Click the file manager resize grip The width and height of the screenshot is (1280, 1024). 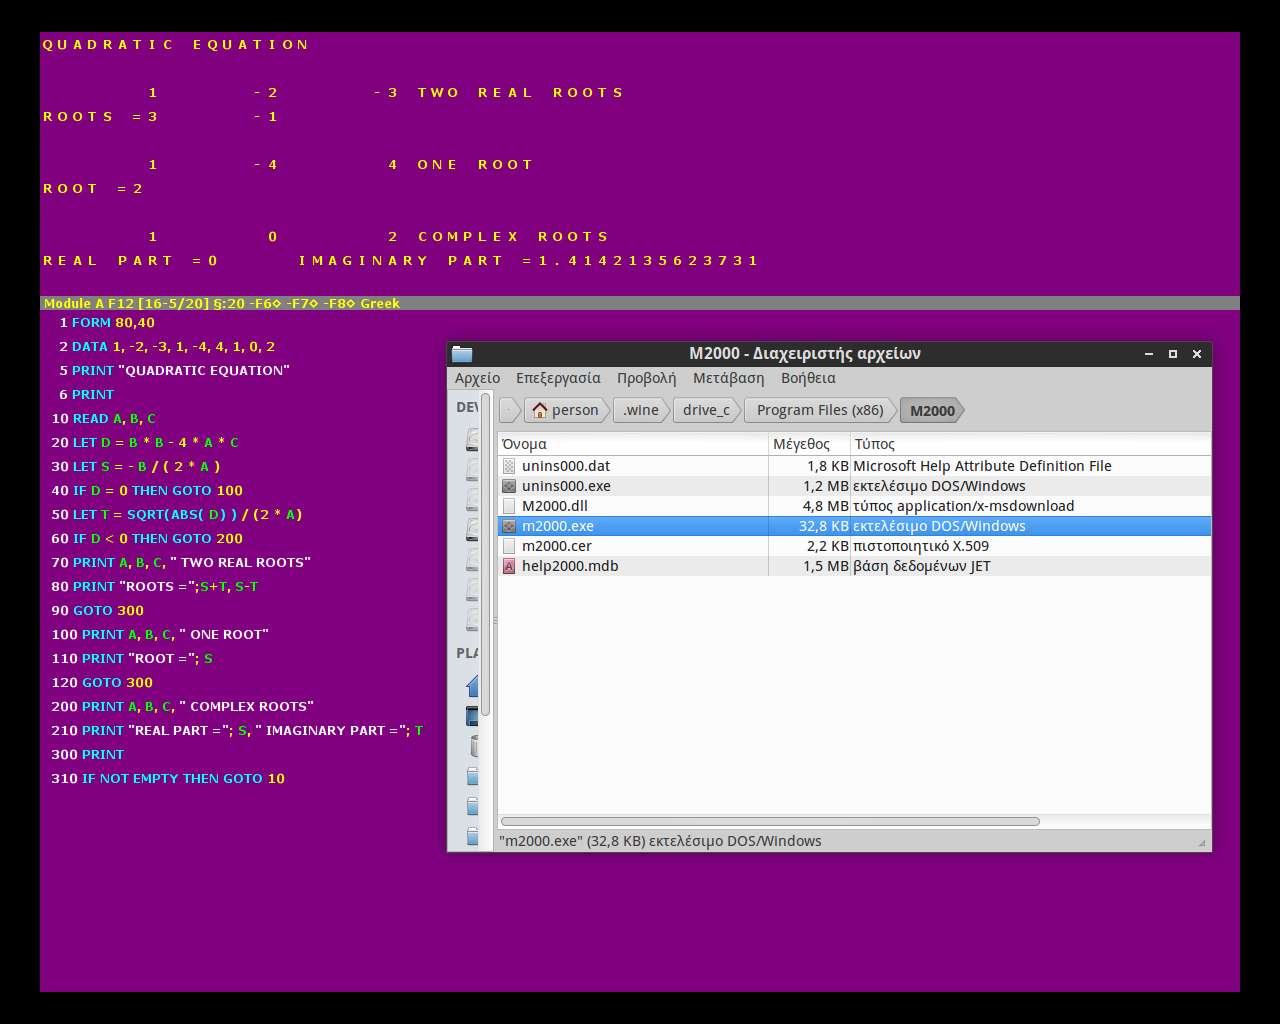click(x=1202, y=843)
